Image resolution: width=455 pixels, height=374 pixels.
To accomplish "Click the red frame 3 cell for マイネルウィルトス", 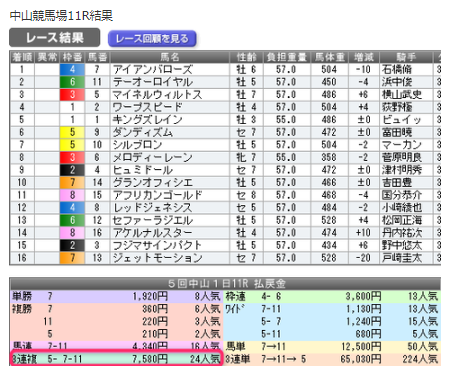I will click(72, 95).
